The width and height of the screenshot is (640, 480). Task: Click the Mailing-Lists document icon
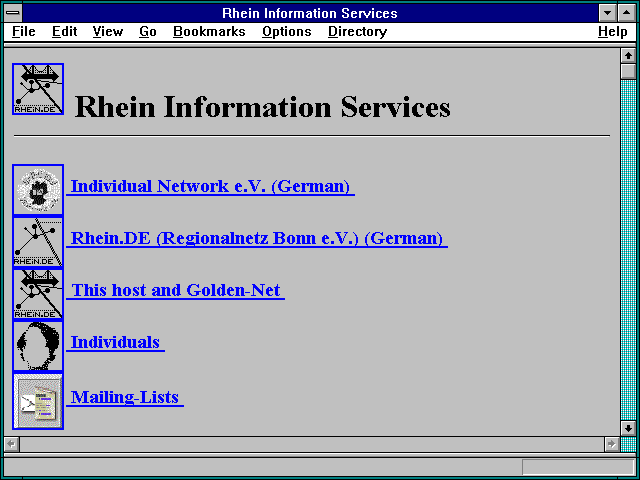38,401
